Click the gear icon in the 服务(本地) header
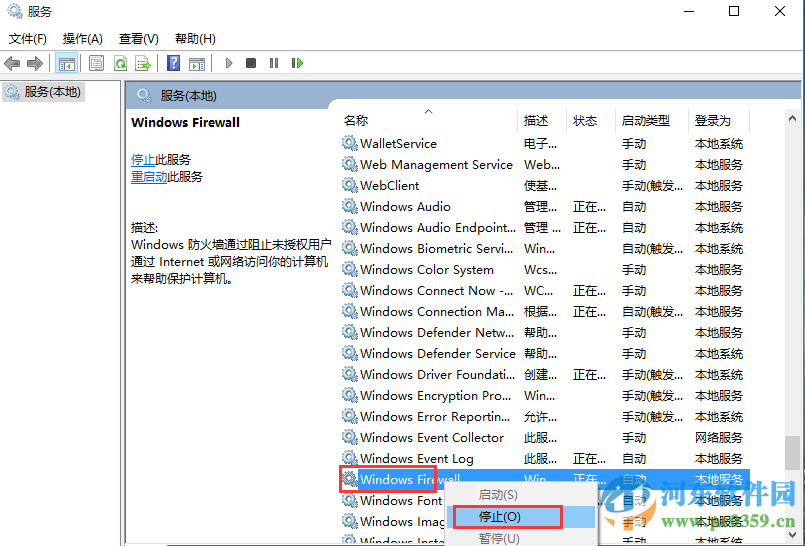Viewport: 805px width, 546px height. [x=144, y=95]
